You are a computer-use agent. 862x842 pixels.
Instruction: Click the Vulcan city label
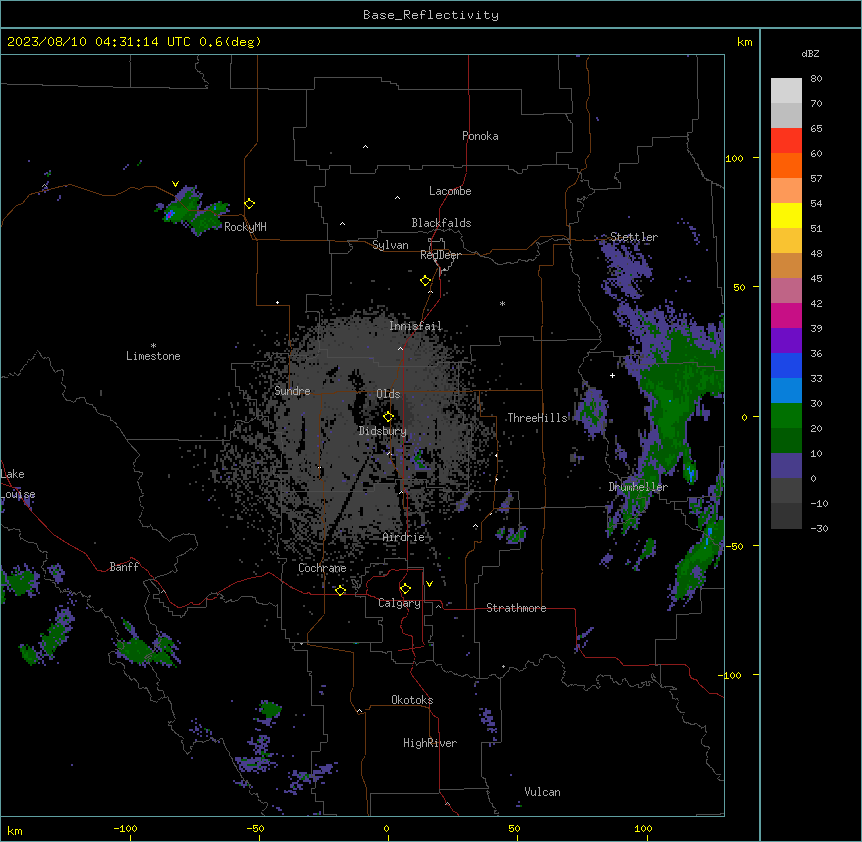click(x=543, y=792)
